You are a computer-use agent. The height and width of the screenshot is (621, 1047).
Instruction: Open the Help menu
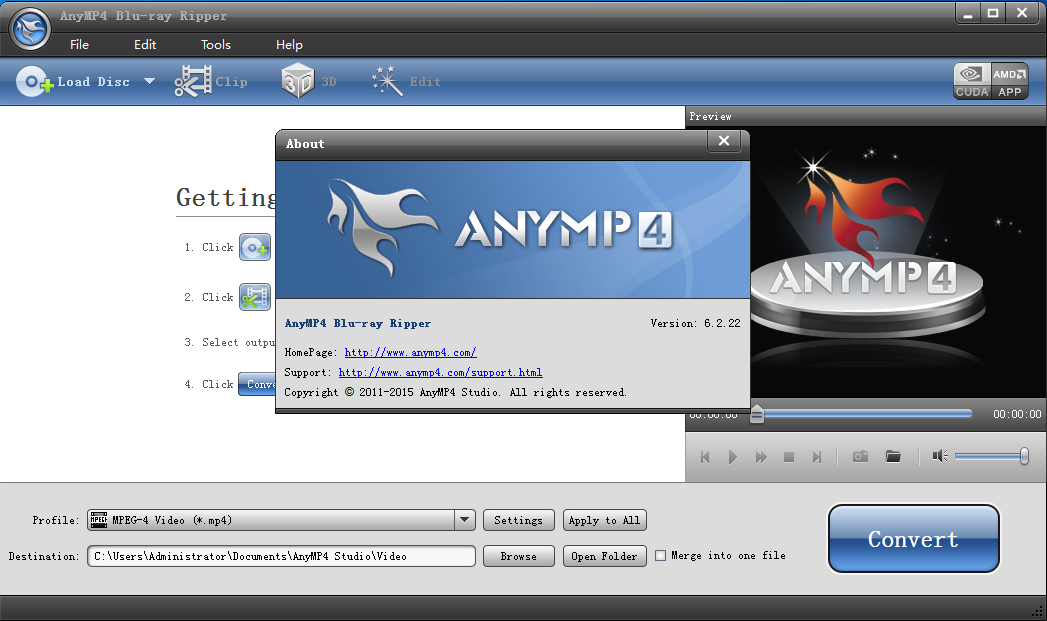pos(289,45)
